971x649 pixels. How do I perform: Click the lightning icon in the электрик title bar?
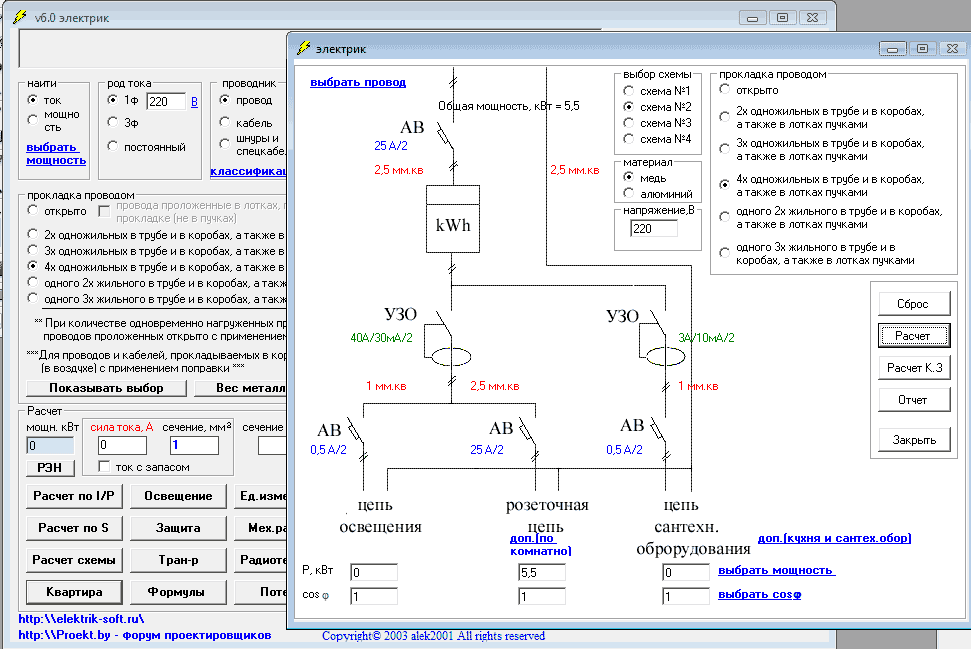(x=303, y=47)
